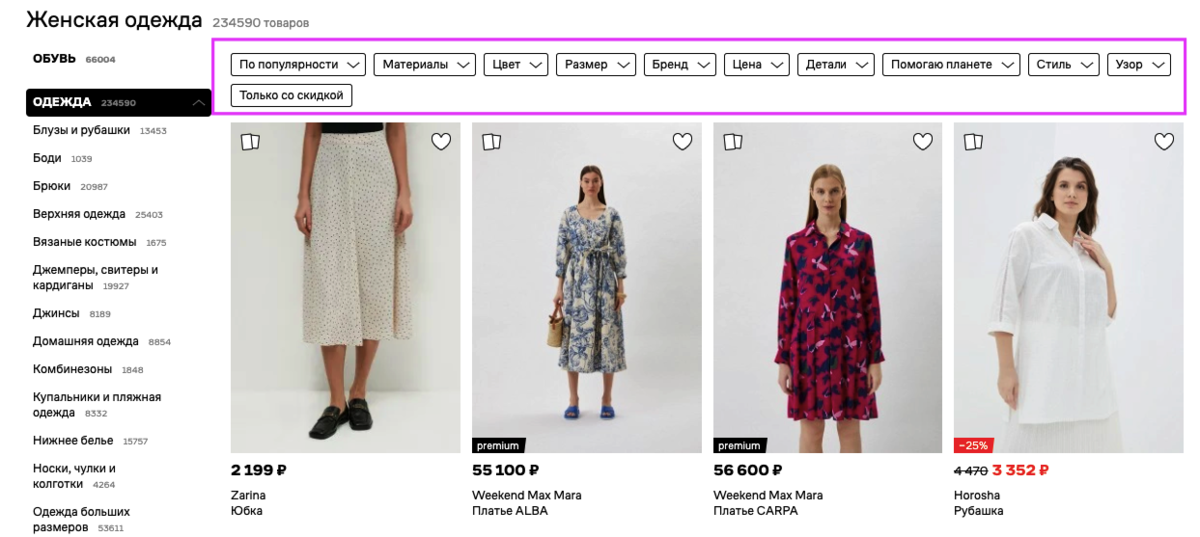Open the "По популярности" sort dropdown
The height and width of the screenshot is (537, 1200).
coord(298,65)
